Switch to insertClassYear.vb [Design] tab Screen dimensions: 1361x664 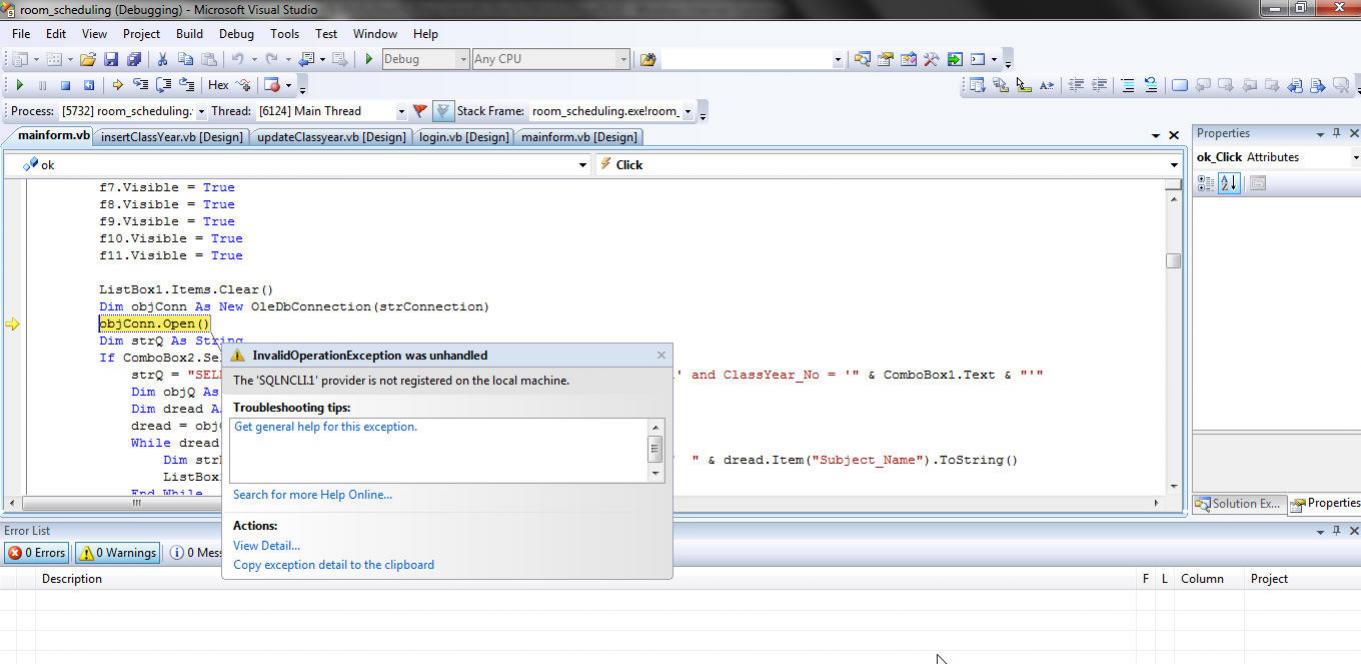(x=172, y=137)
